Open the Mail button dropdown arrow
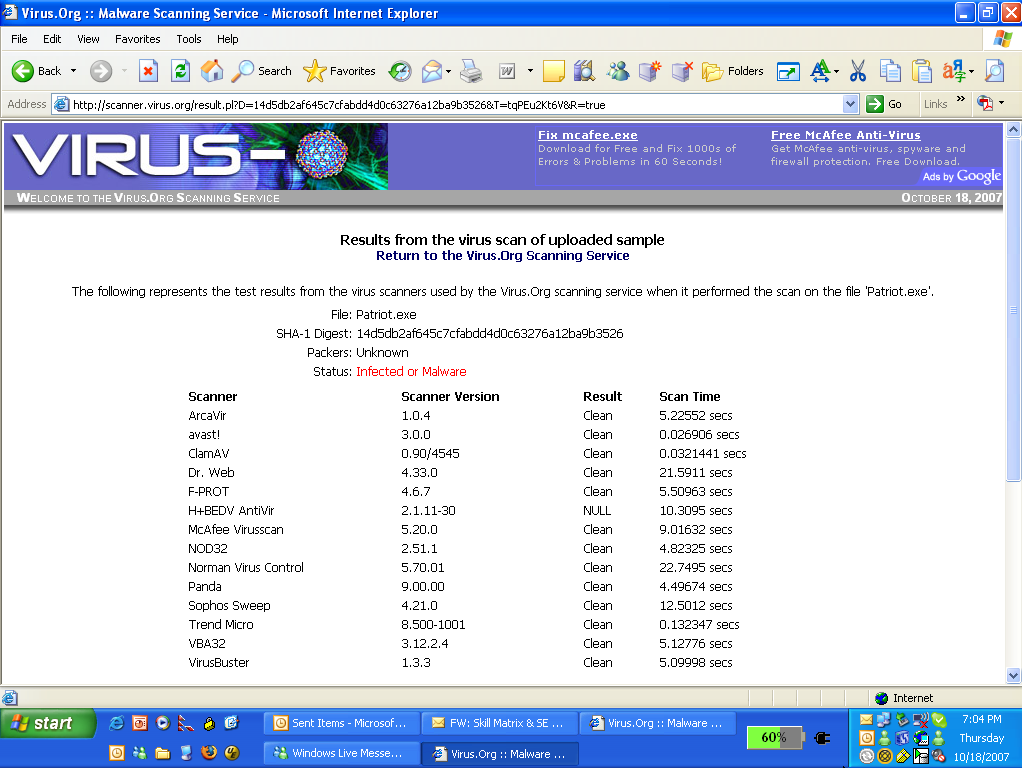The image size is (1022, 768). pos(450,71)
